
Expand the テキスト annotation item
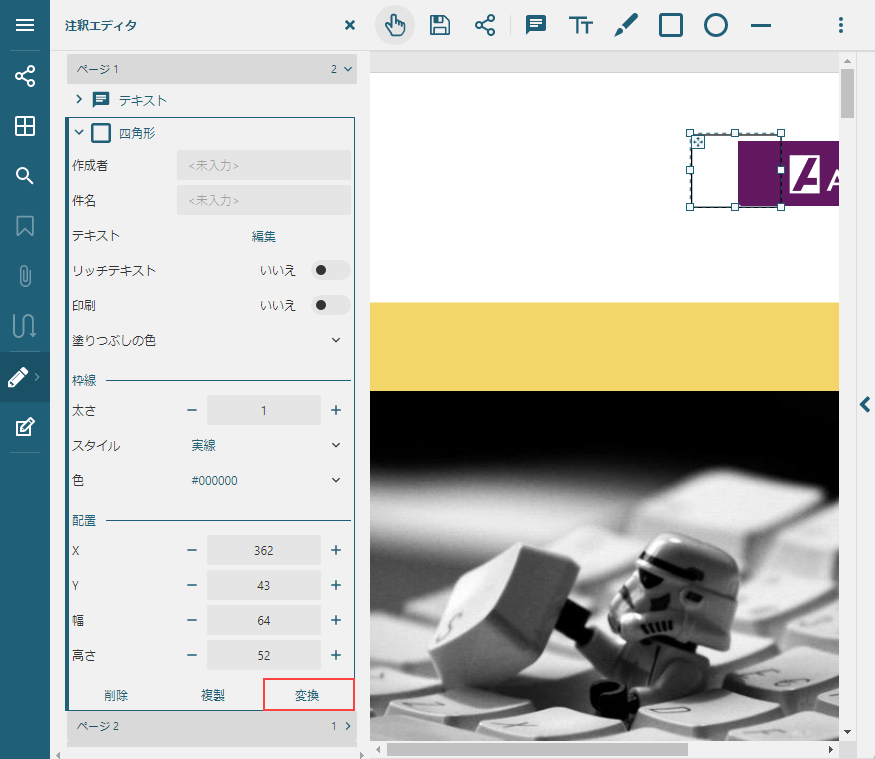(x=79, y=99)
